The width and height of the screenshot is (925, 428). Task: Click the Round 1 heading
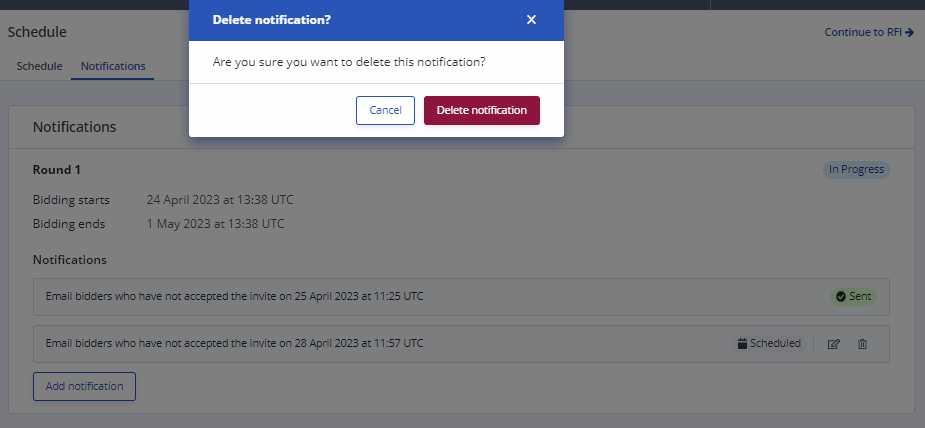pyautogui.click(x=57, y=170)
